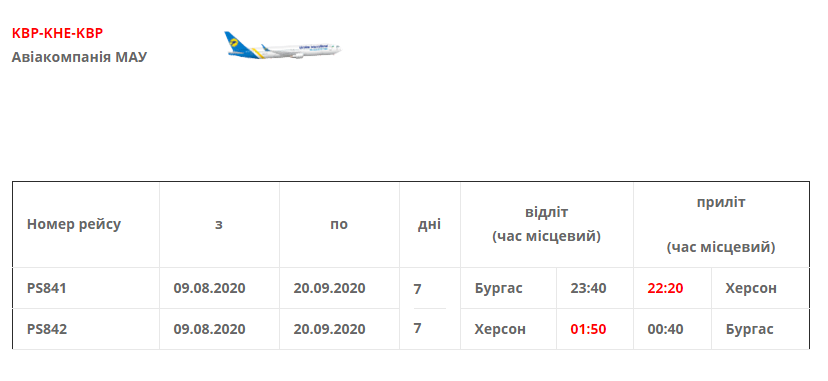The image size is (828, 381).
Task: Select the red KBP-KHE-KBP route heading
Action: coord(57,33)
